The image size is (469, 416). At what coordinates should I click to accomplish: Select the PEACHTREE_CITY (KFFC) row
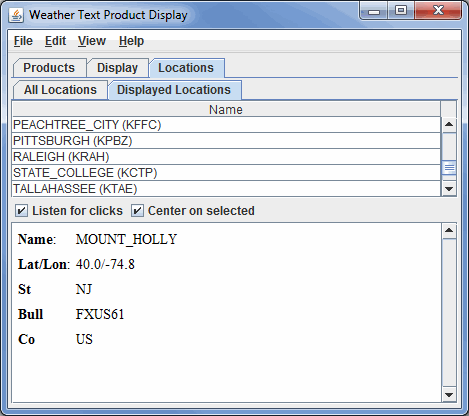click(x=226, y=125)
